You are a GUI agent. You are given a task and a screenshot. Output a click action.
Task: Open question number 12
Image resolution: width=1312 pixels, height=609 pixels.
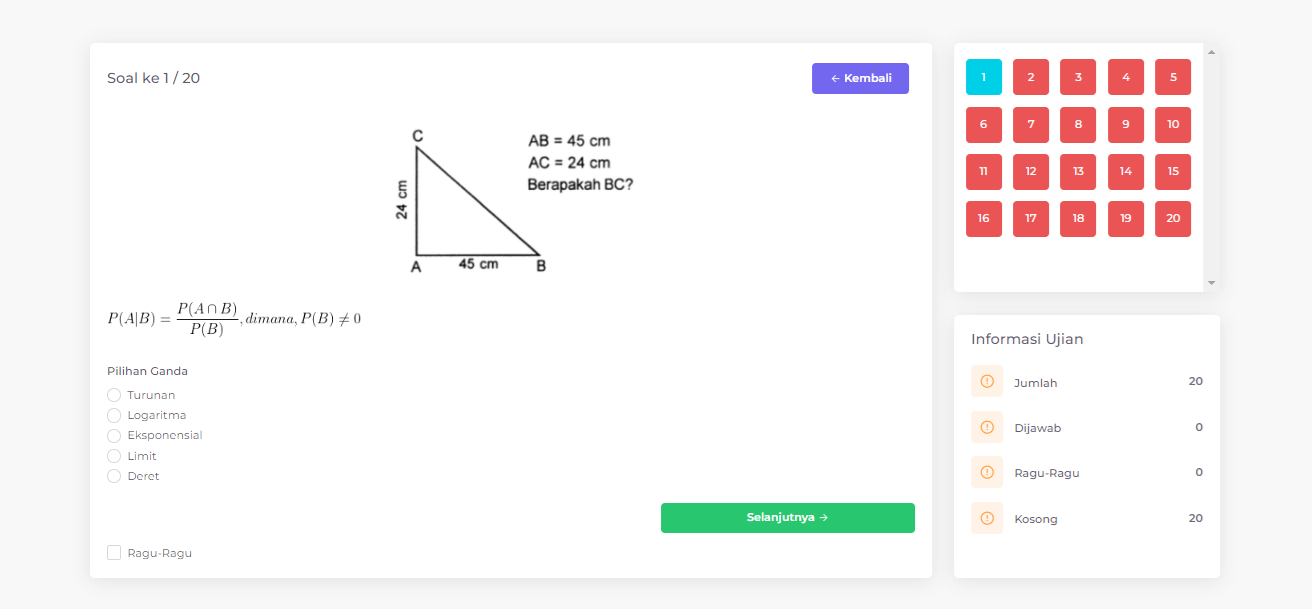pyautogui.click(x=1030, y=172)
